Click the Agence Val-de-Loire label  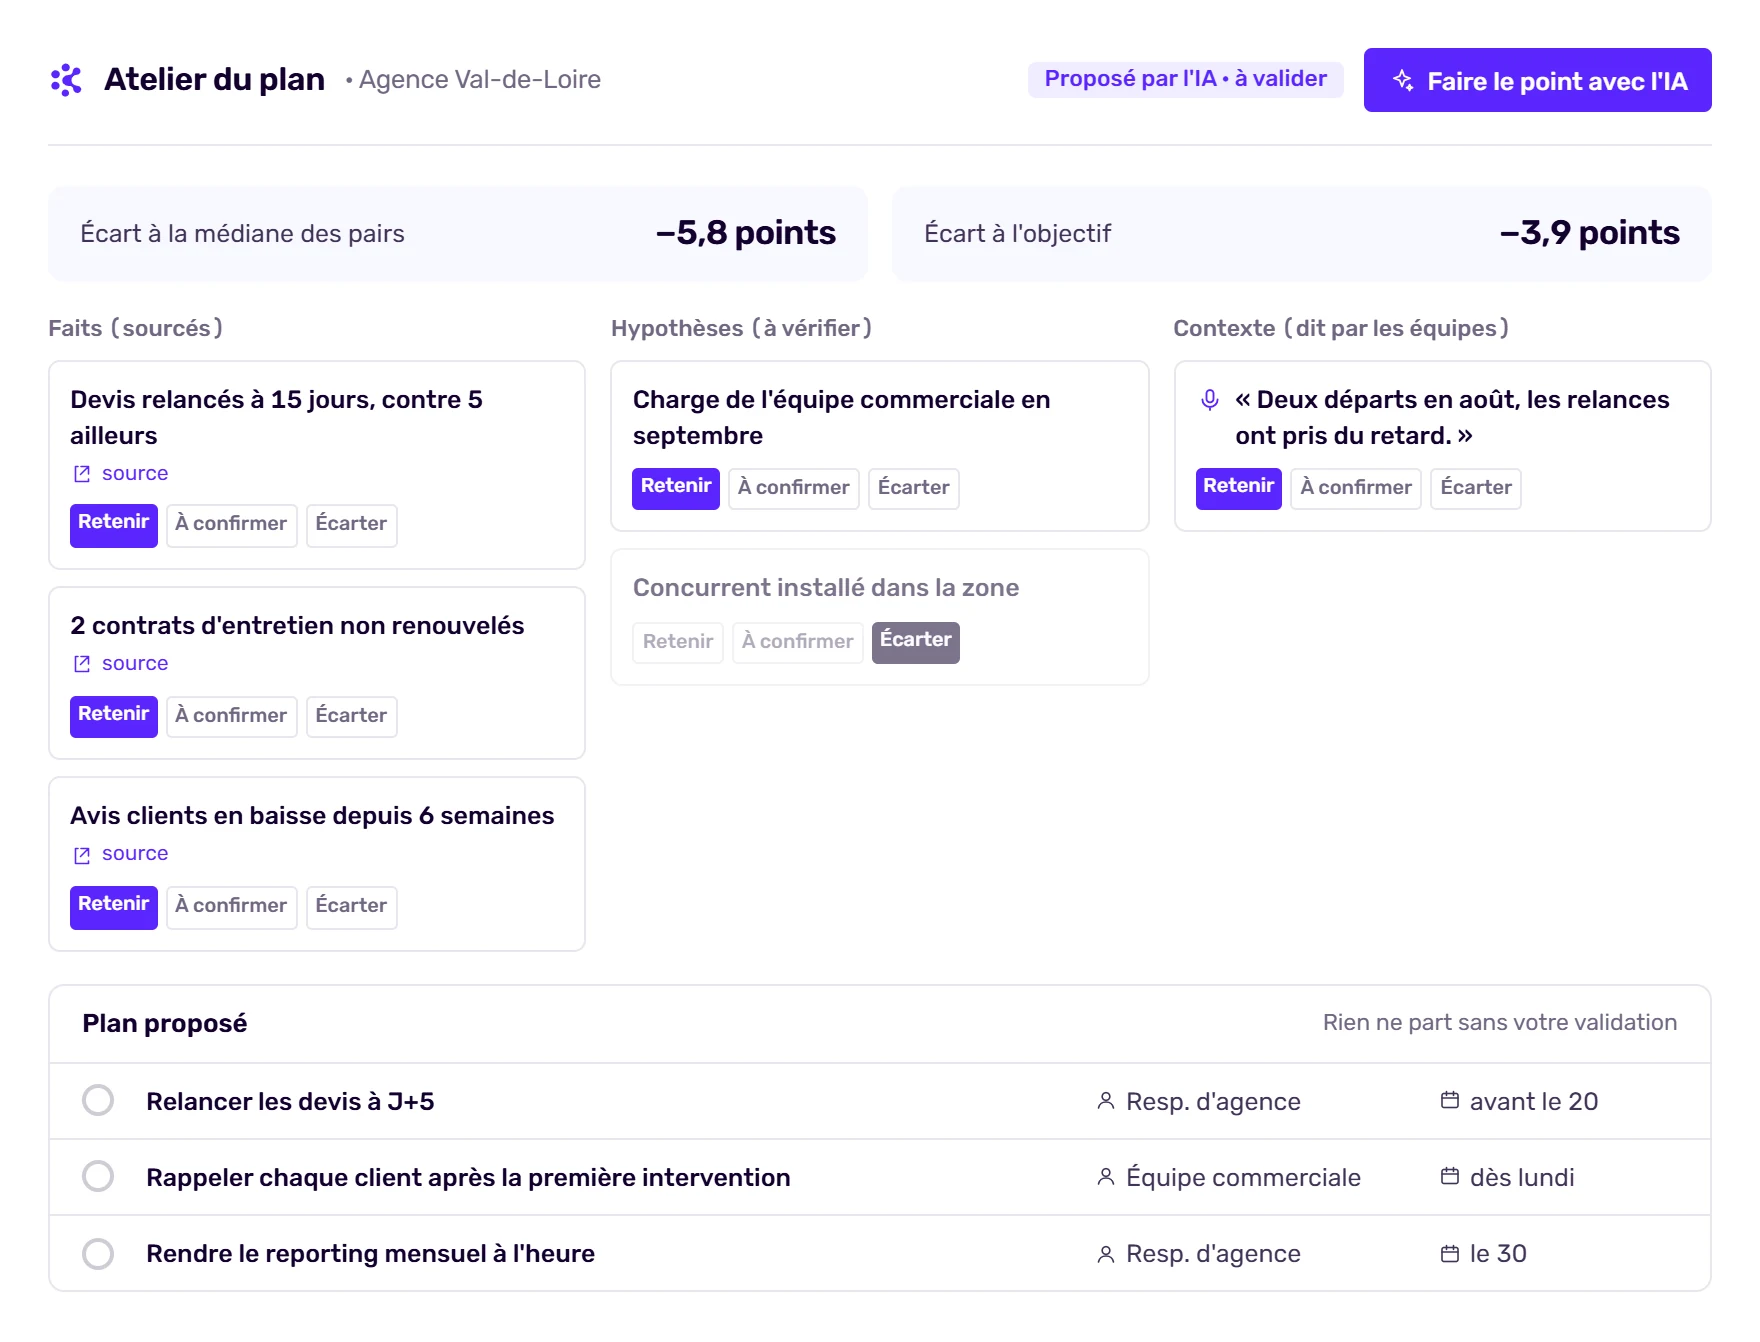pyautogui.click(x=480, y=80)
